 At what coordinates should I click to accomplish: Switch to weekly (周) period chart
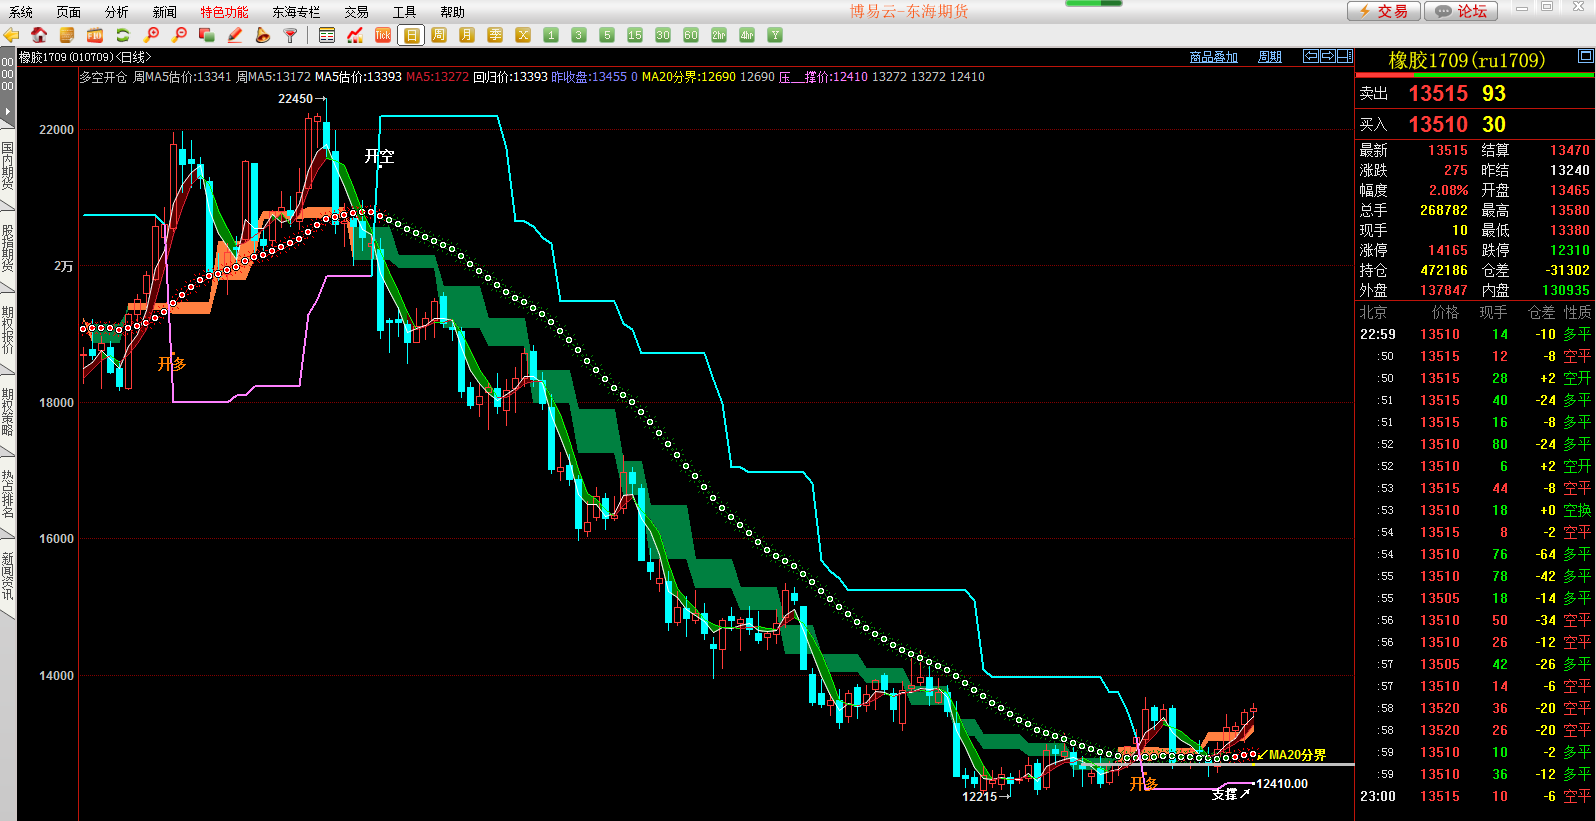[439, 35]
